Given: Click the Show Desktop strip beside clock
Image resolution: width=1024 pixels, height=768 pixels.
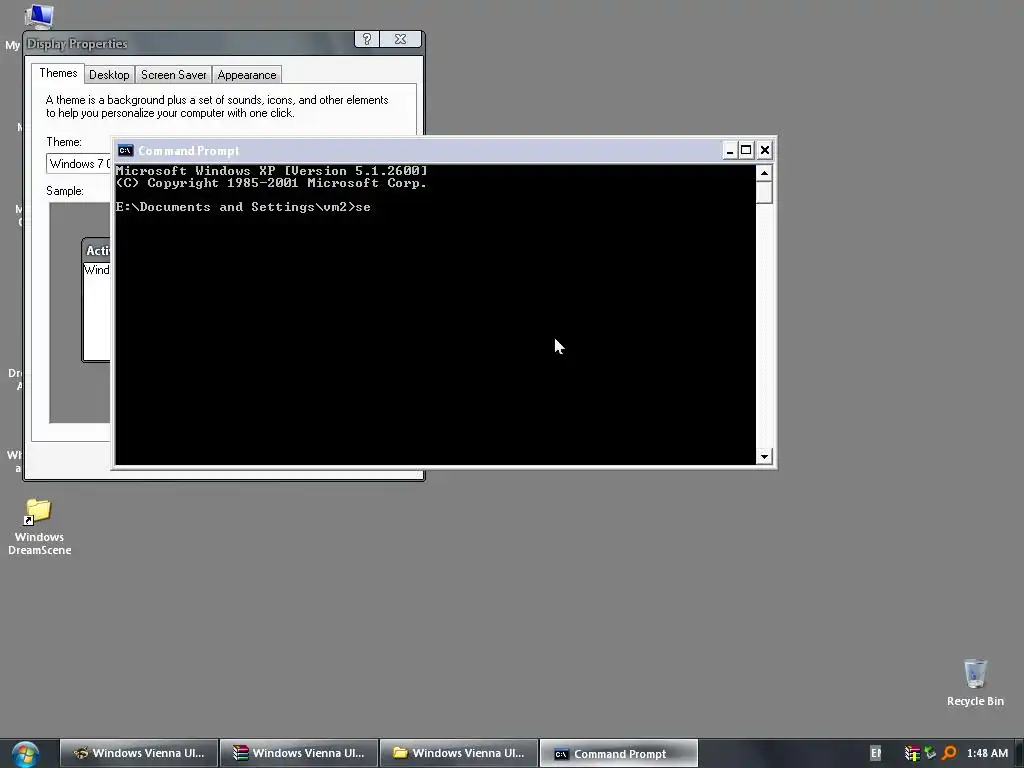Looking at the screenshot, I should (x=1020, y=754).
